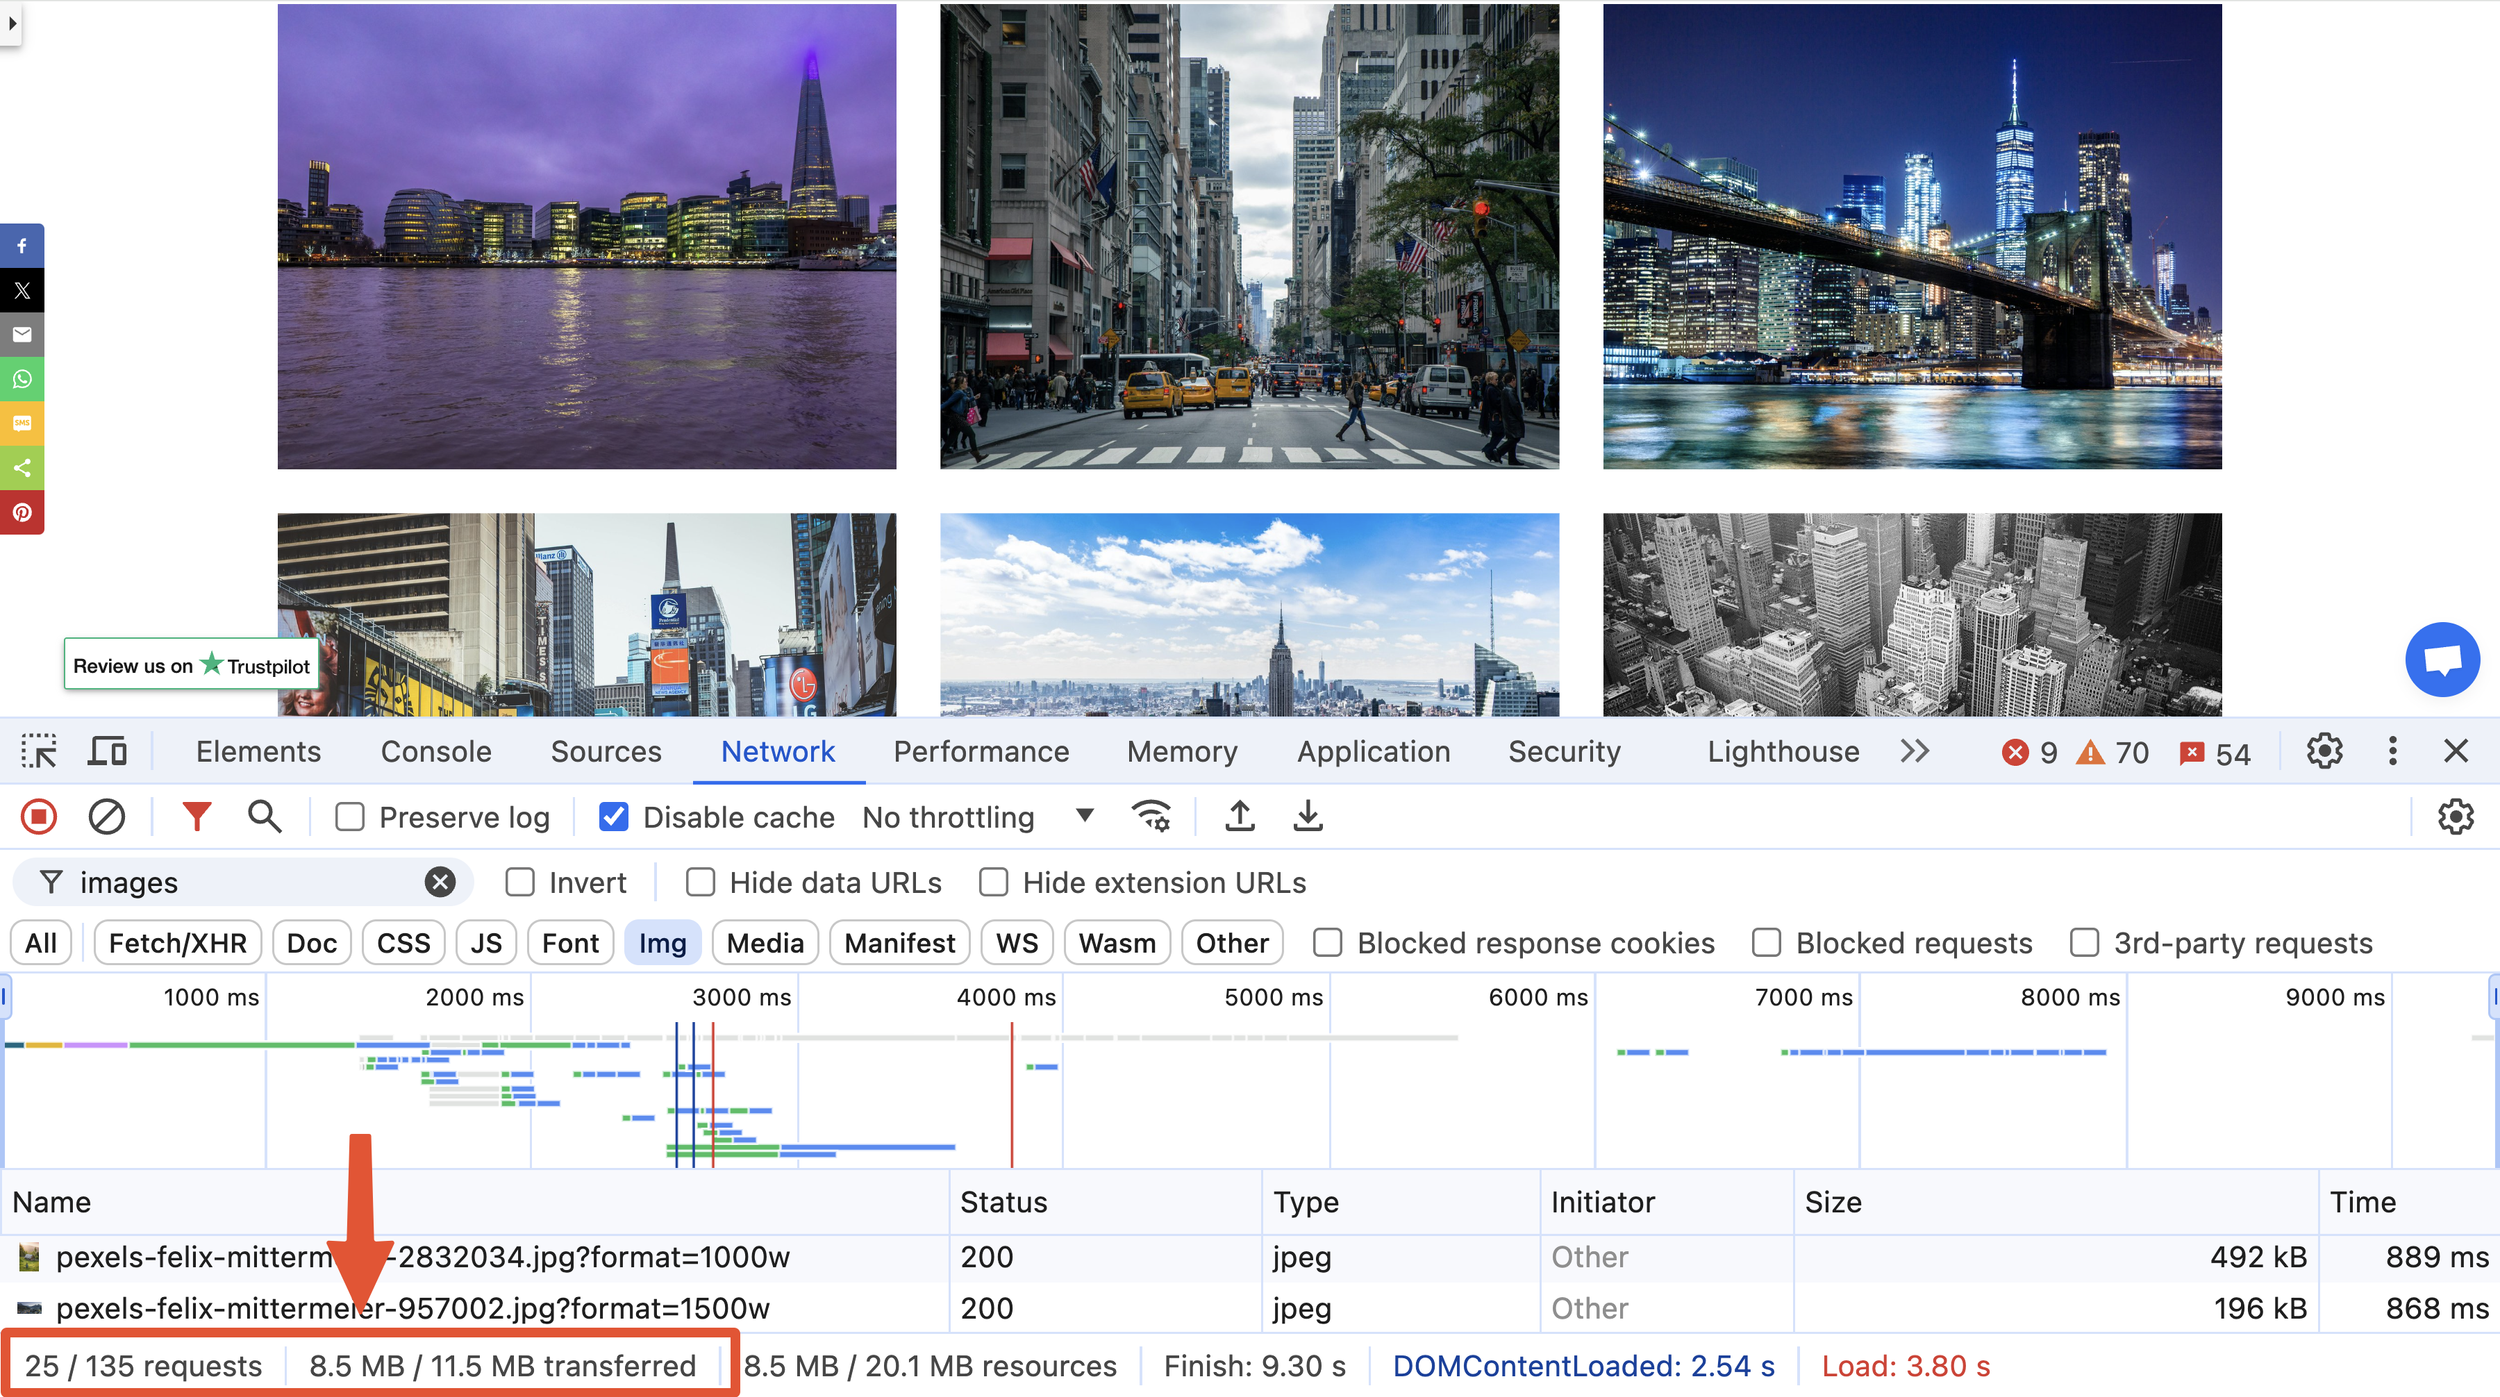
Task: Stop recording network log
Action: (39, 817)
